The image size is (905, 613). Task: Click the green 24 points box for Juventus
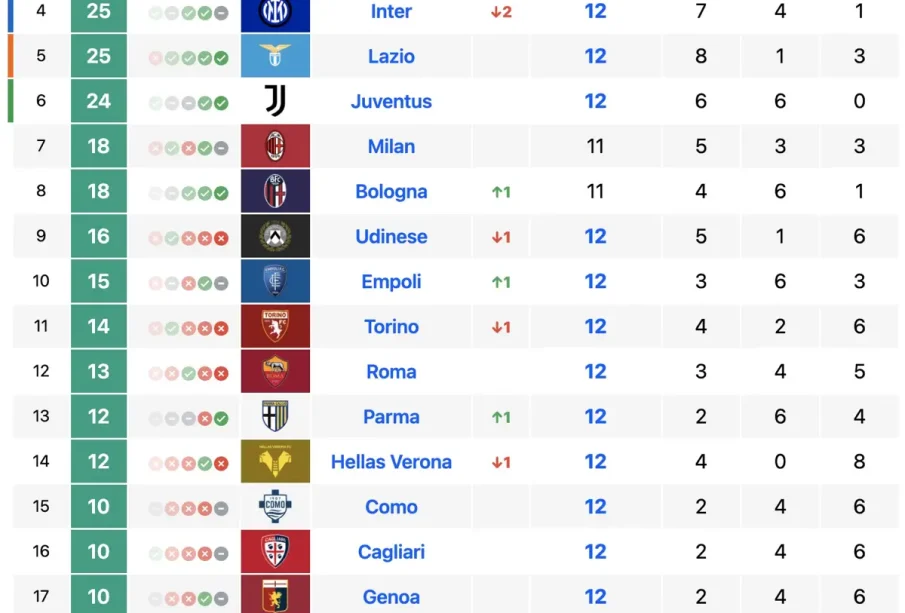(x=98, y=101)
